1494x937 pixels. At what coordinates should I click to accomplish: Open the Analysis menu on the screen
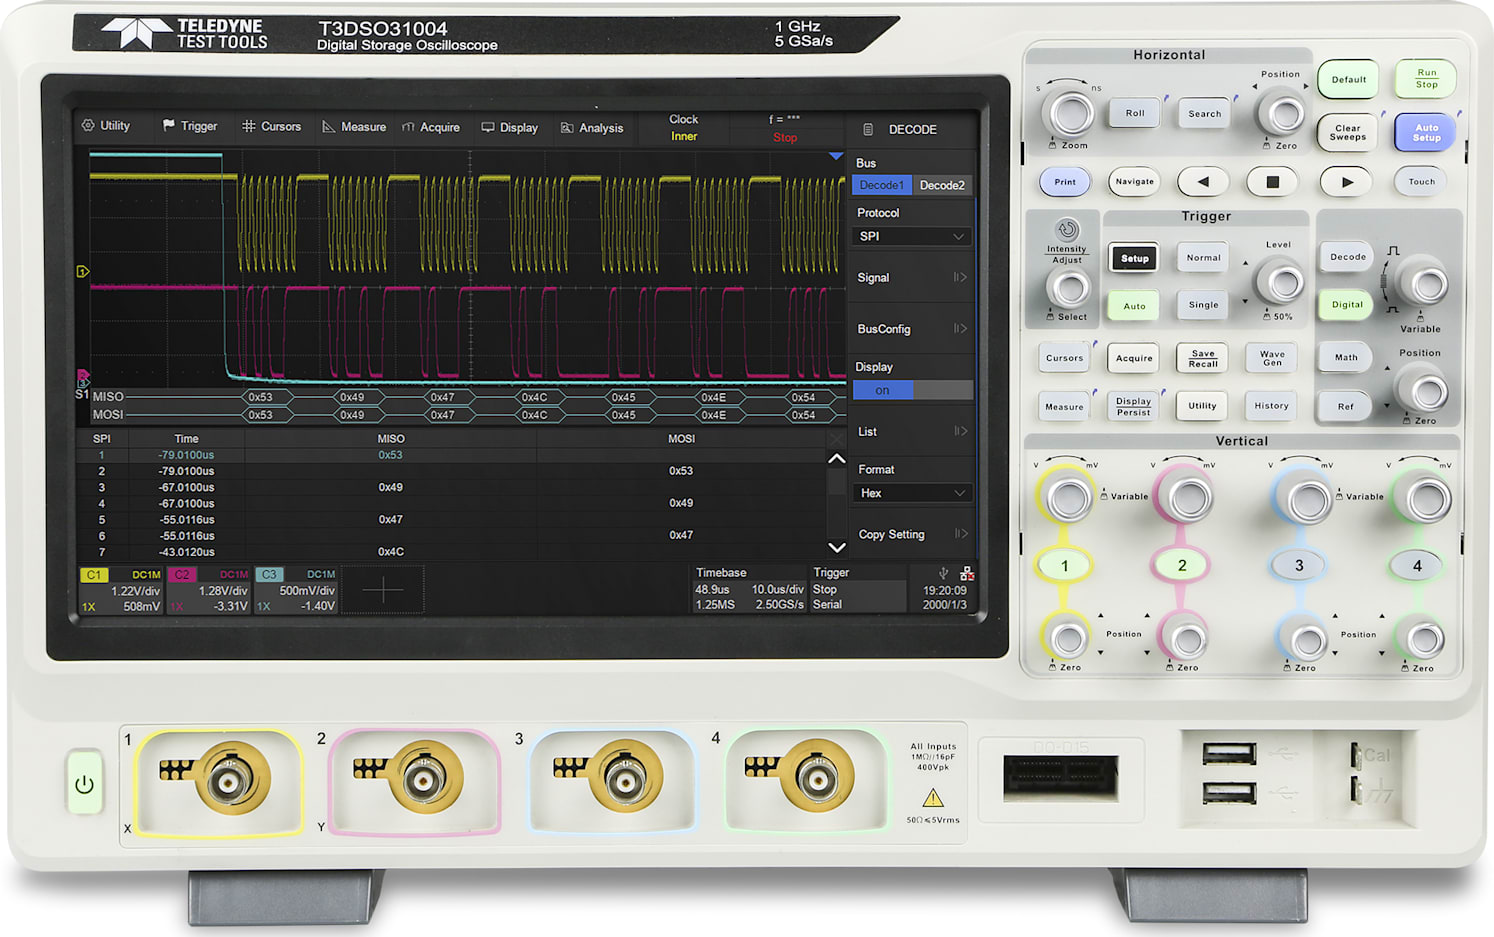coord(592,128)
